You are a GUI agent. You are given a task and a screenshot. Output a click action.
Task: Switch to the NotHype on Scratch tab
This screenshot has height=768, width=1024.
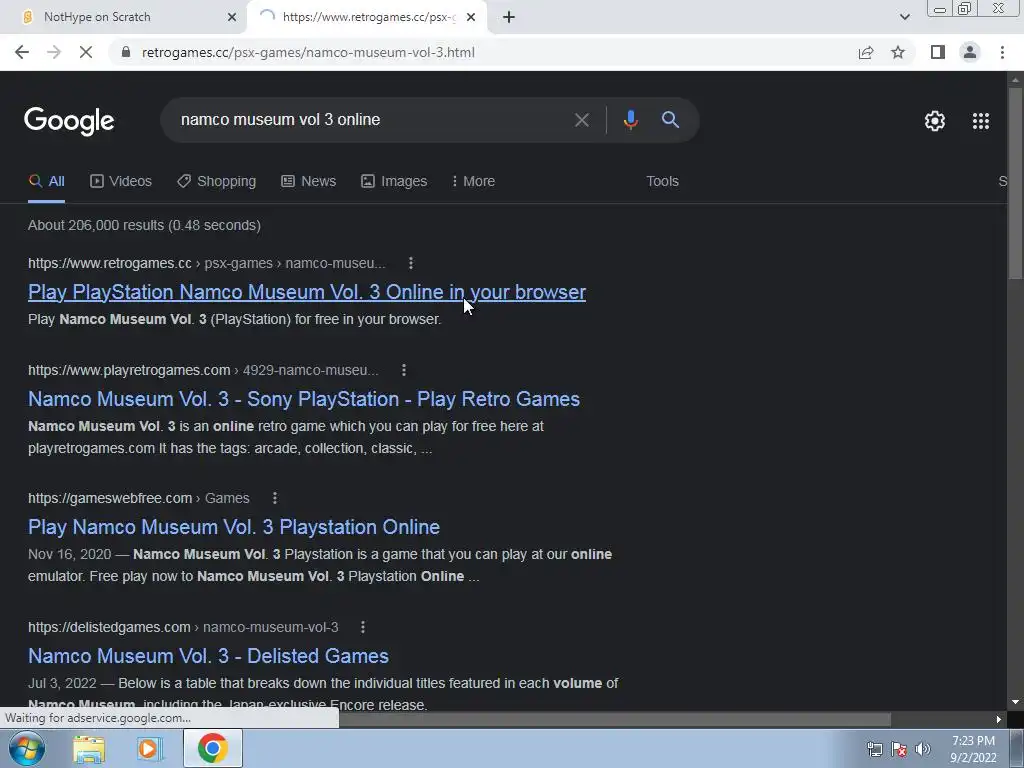(122, 17)
